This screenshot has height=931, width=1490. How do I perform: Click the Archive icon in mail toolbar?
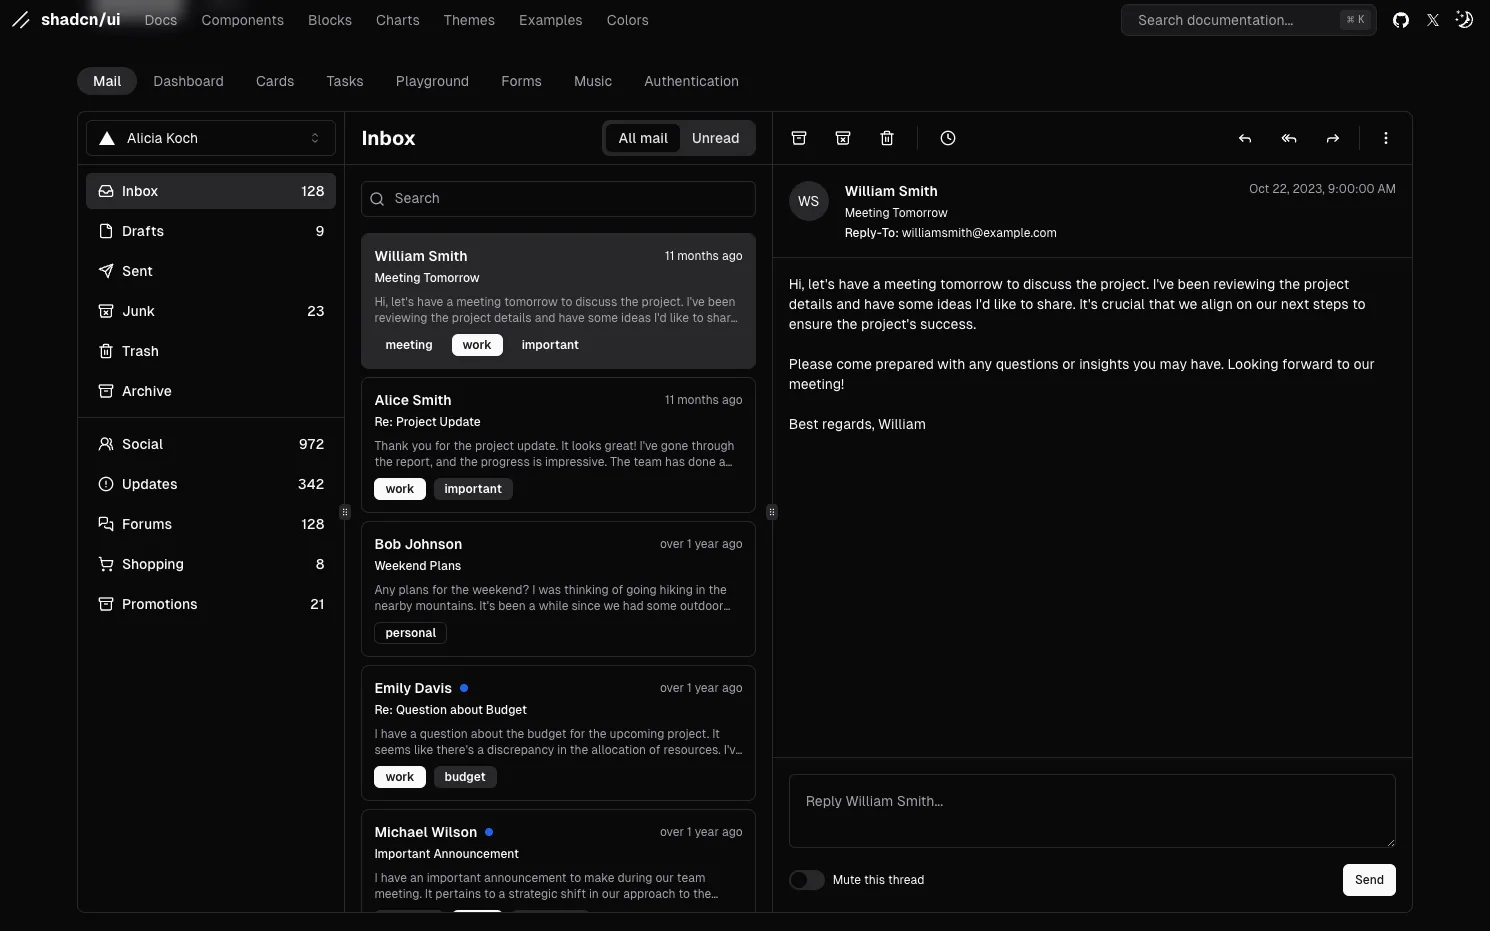click(799, 138)
